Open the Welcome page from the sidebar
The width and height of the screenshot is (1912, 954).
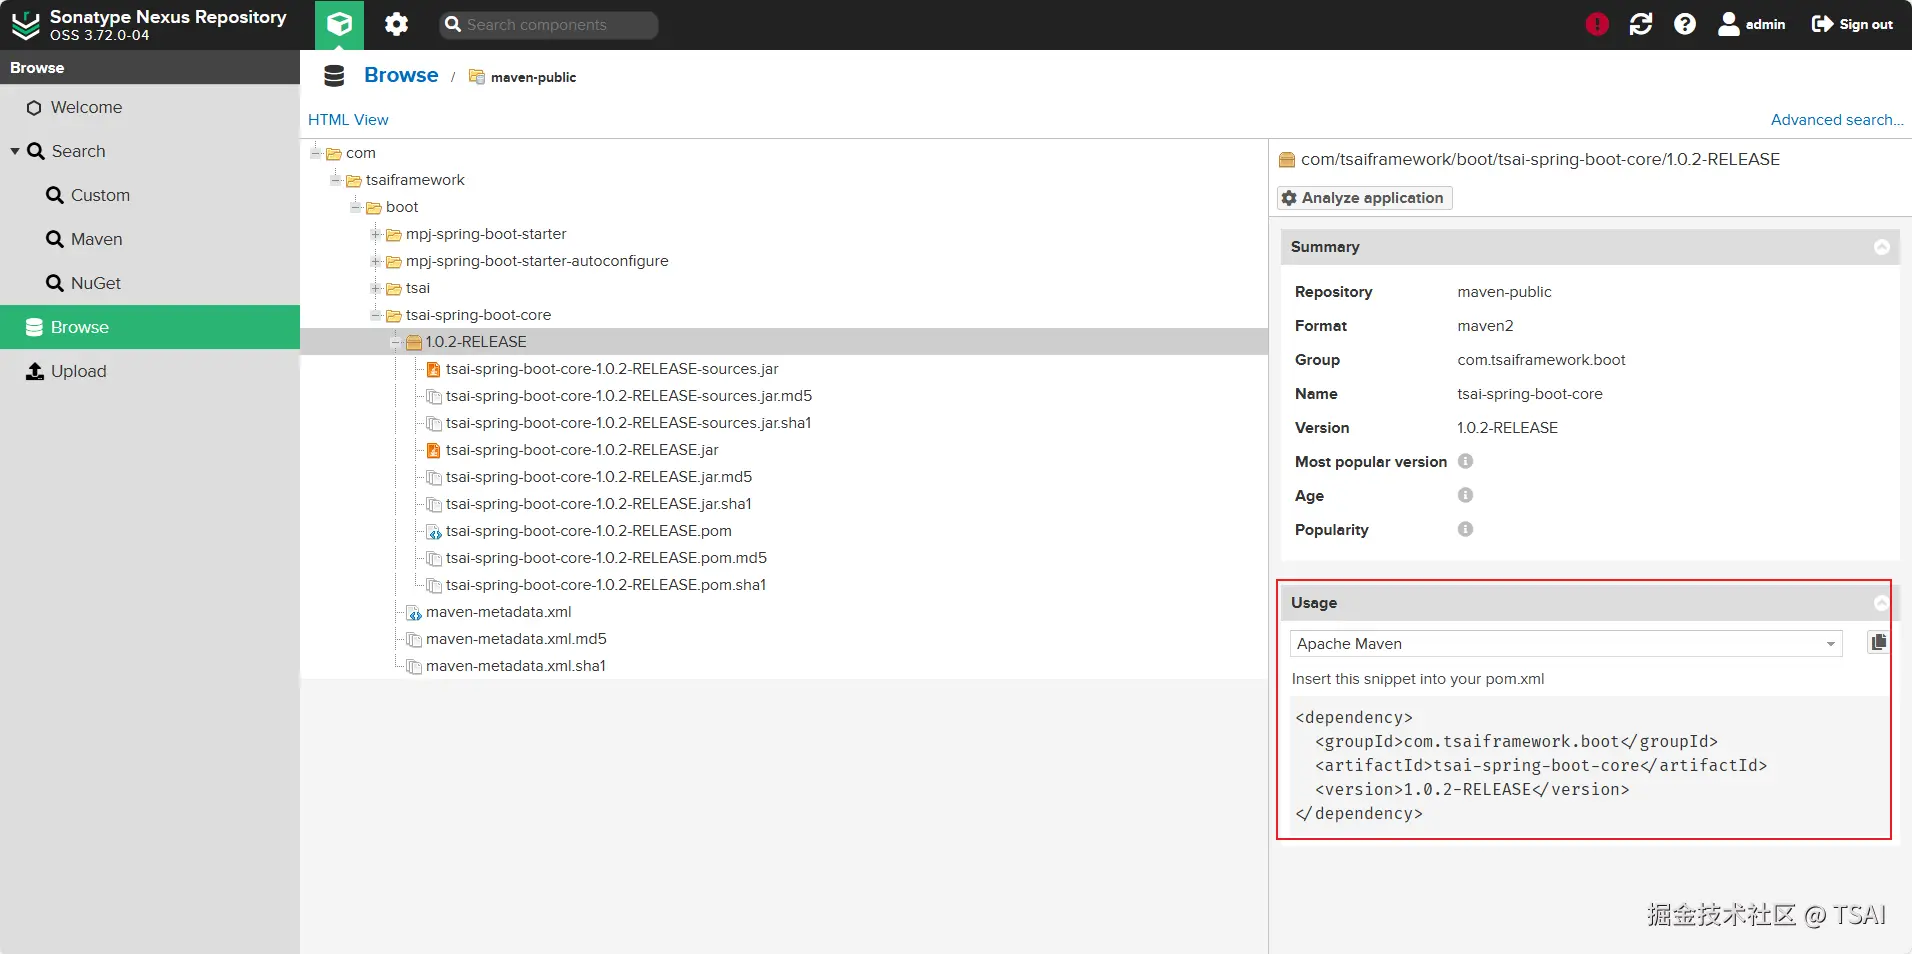[86, 107]
